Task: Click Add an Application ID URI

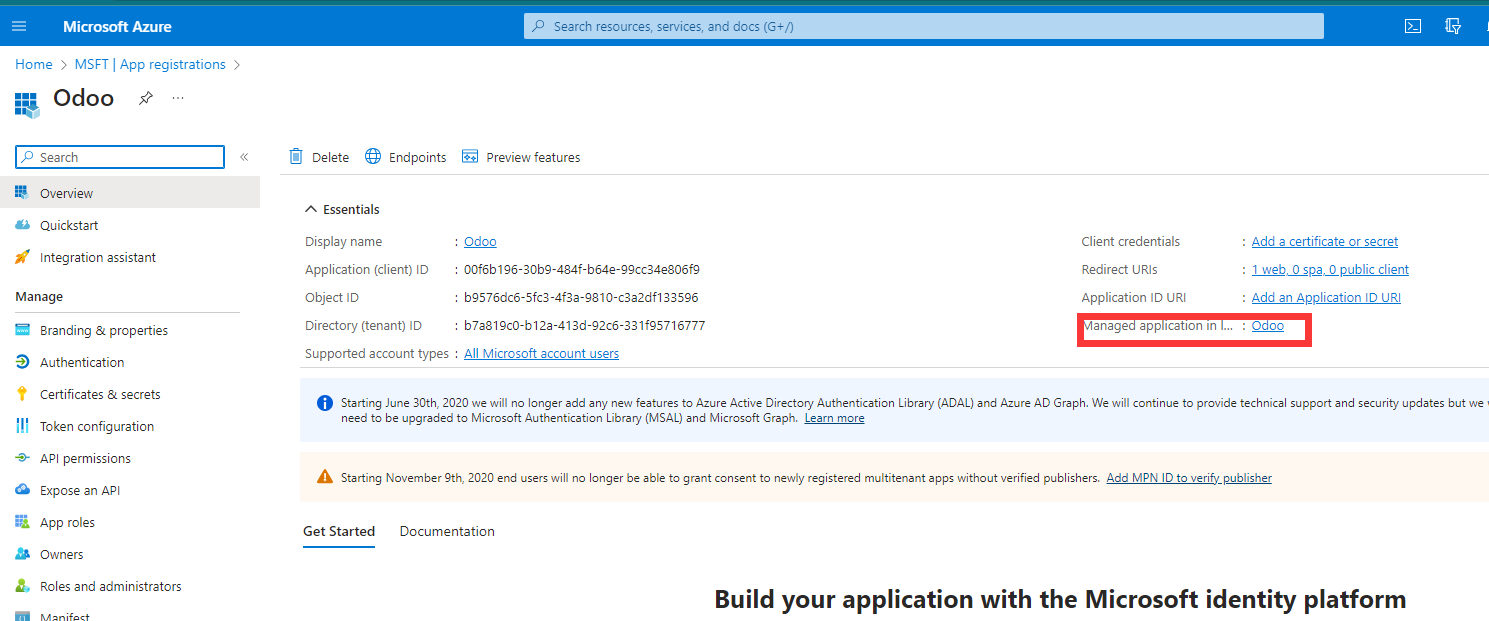Action: tap(1326, 297)
